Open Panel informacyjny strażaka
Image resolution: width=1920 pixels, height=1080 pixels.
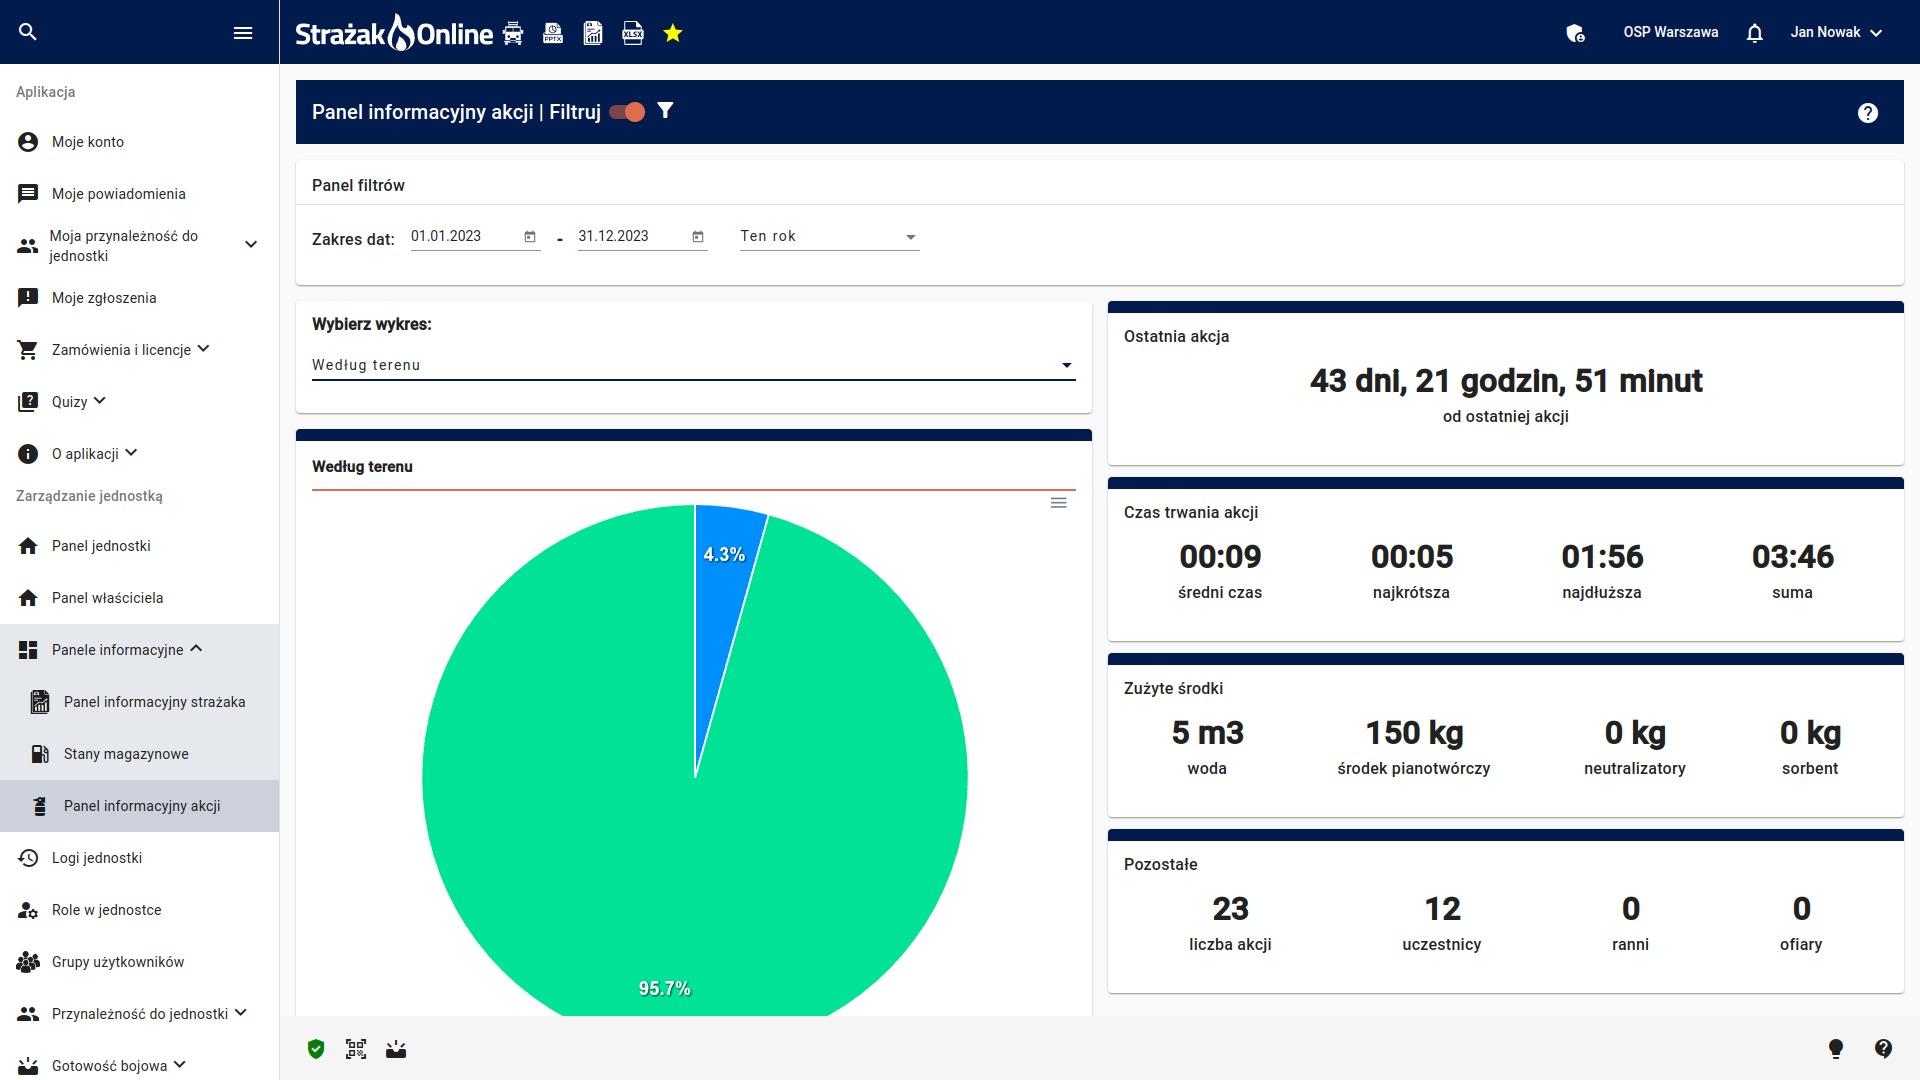tap(140, 702)
